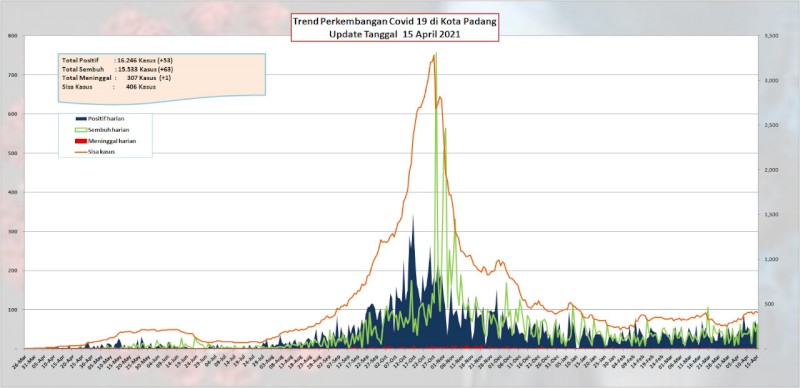Click the 800 label on the left axis

point(12,36)
